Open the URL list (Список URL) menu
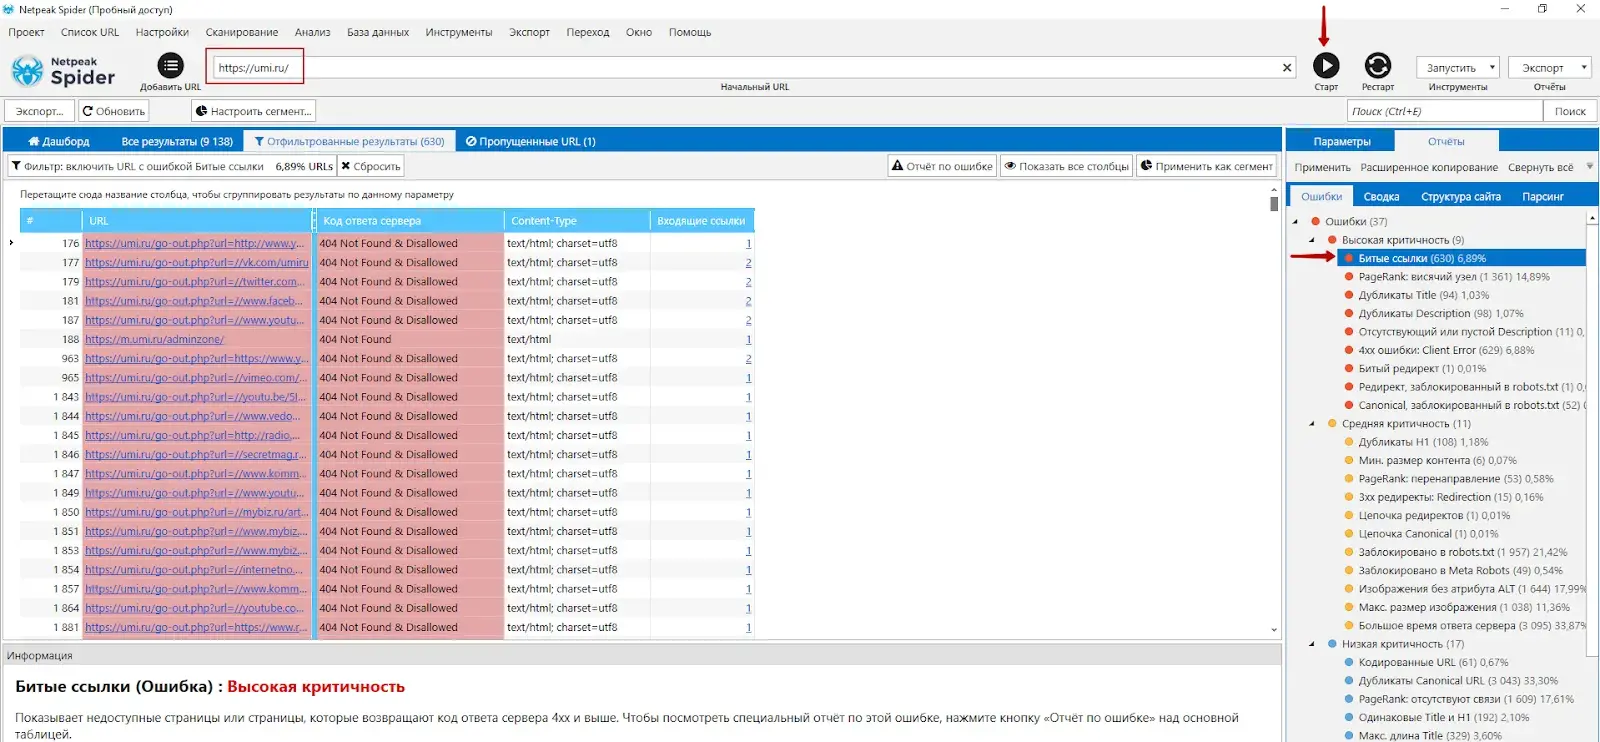The height and width of the screenshot is (742, 1600). 90,32
